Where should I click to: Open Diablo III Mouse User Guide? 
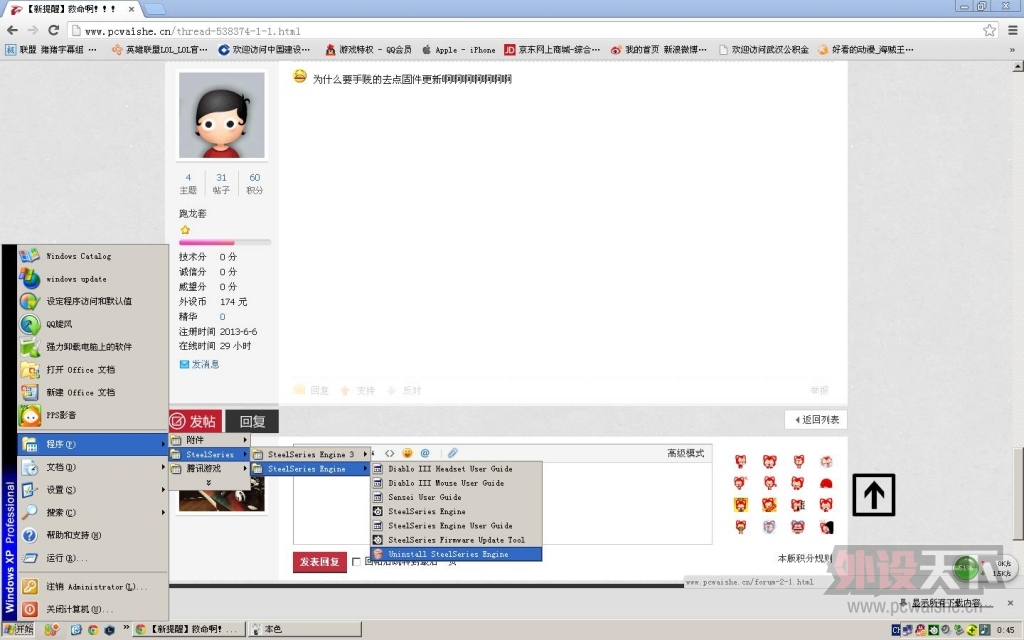pyautogui.click(x=456, y=483)
